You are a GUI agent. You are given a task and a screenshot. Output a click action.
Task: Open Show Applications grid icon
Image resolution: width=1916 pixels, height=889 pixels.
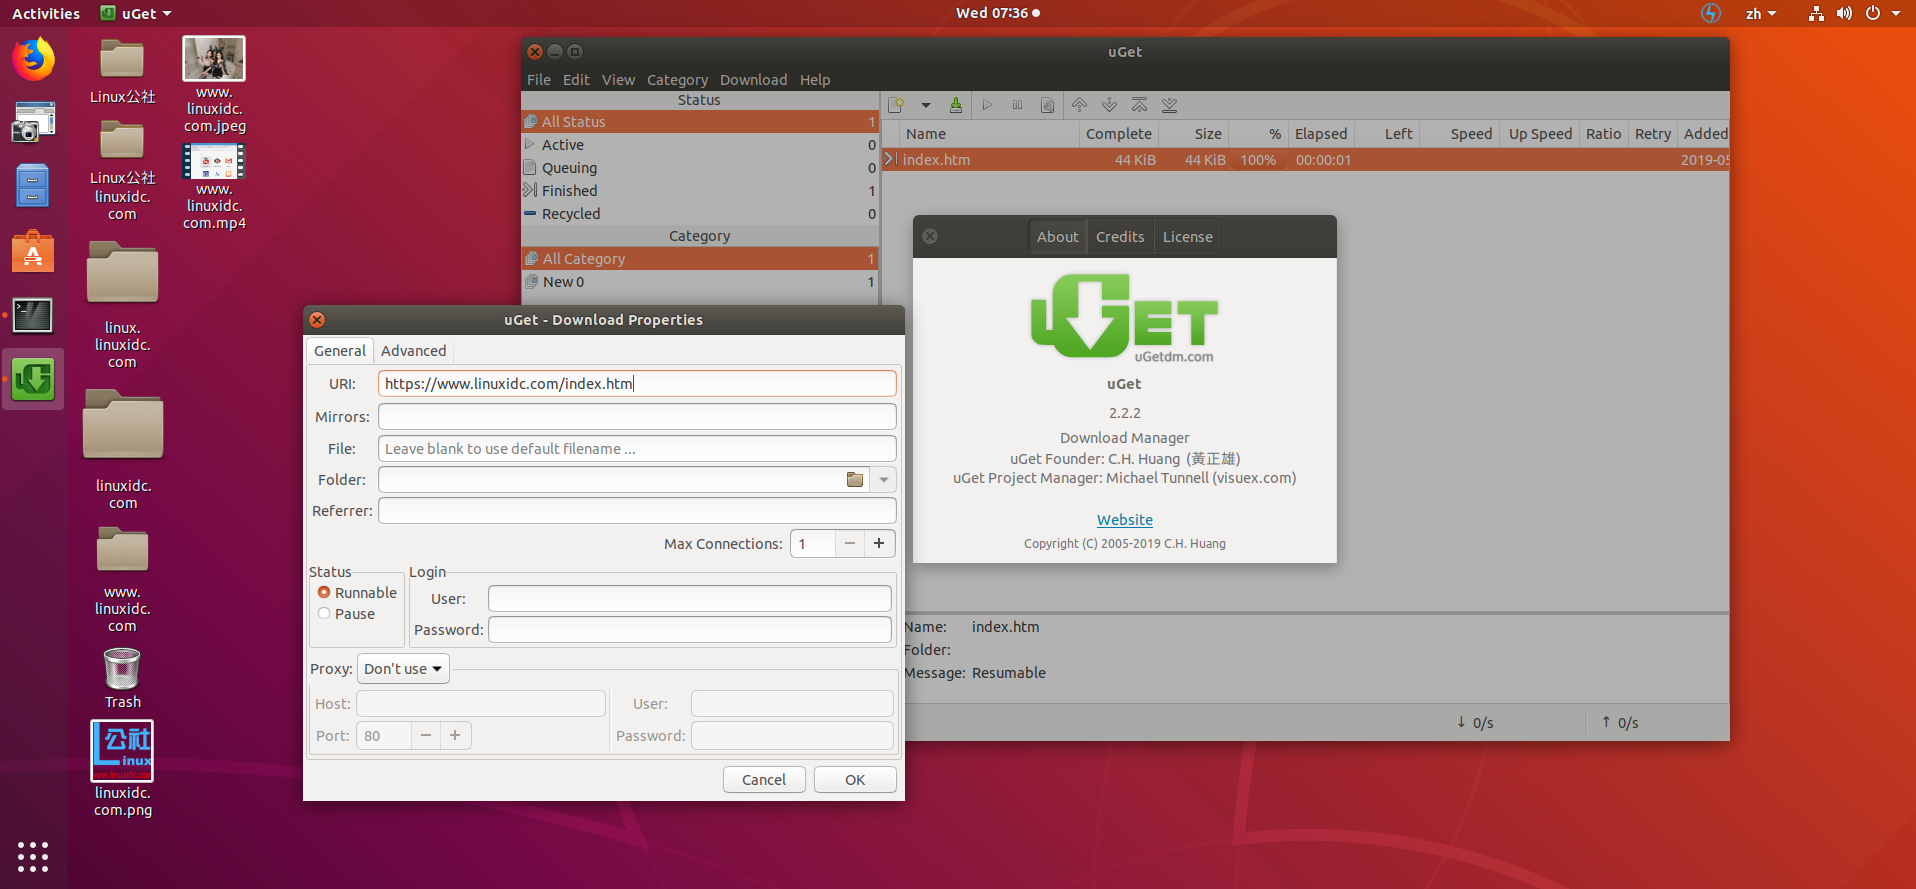pyautogui.click(x=33, y=857)
